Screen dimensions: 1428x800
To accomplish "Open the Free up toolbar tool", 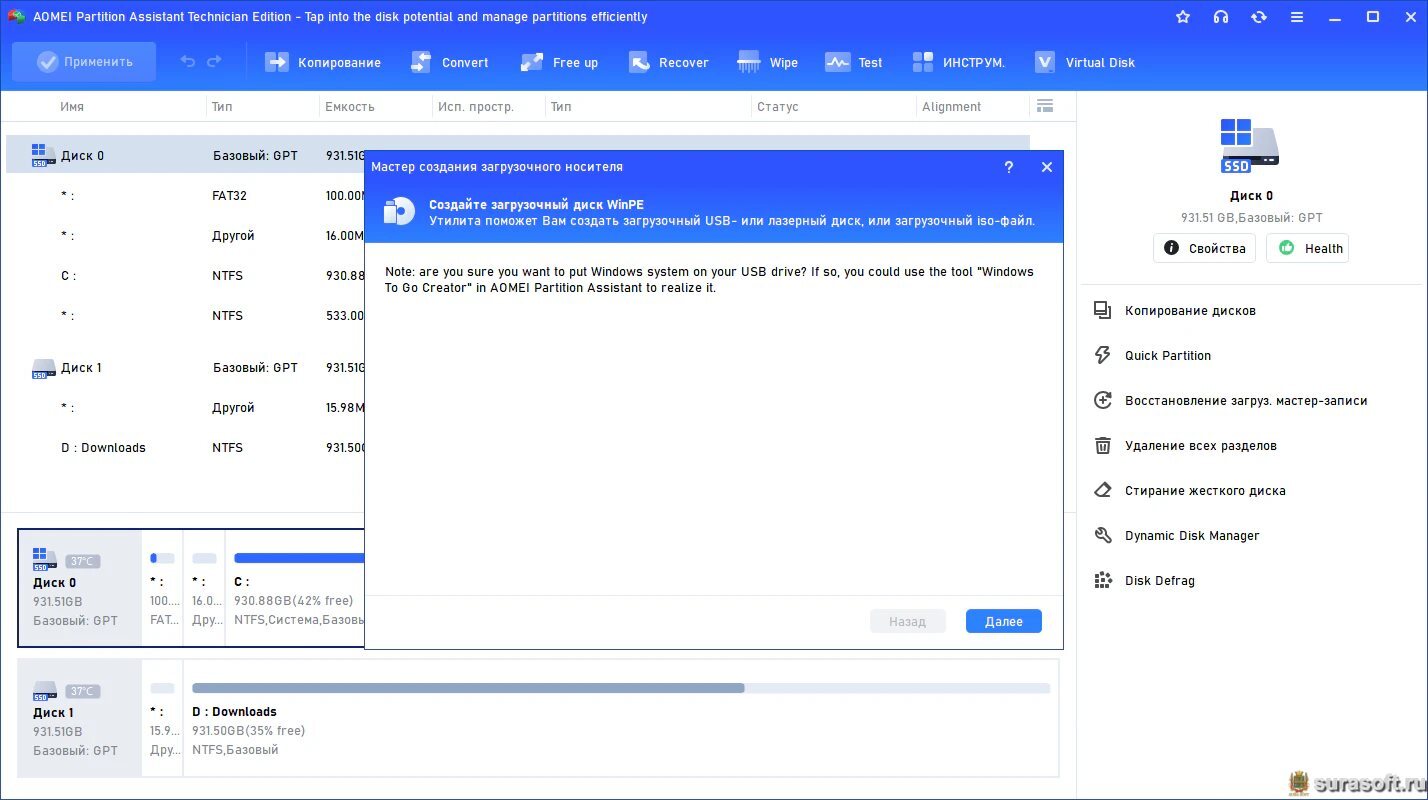I will tap(559, 62).
